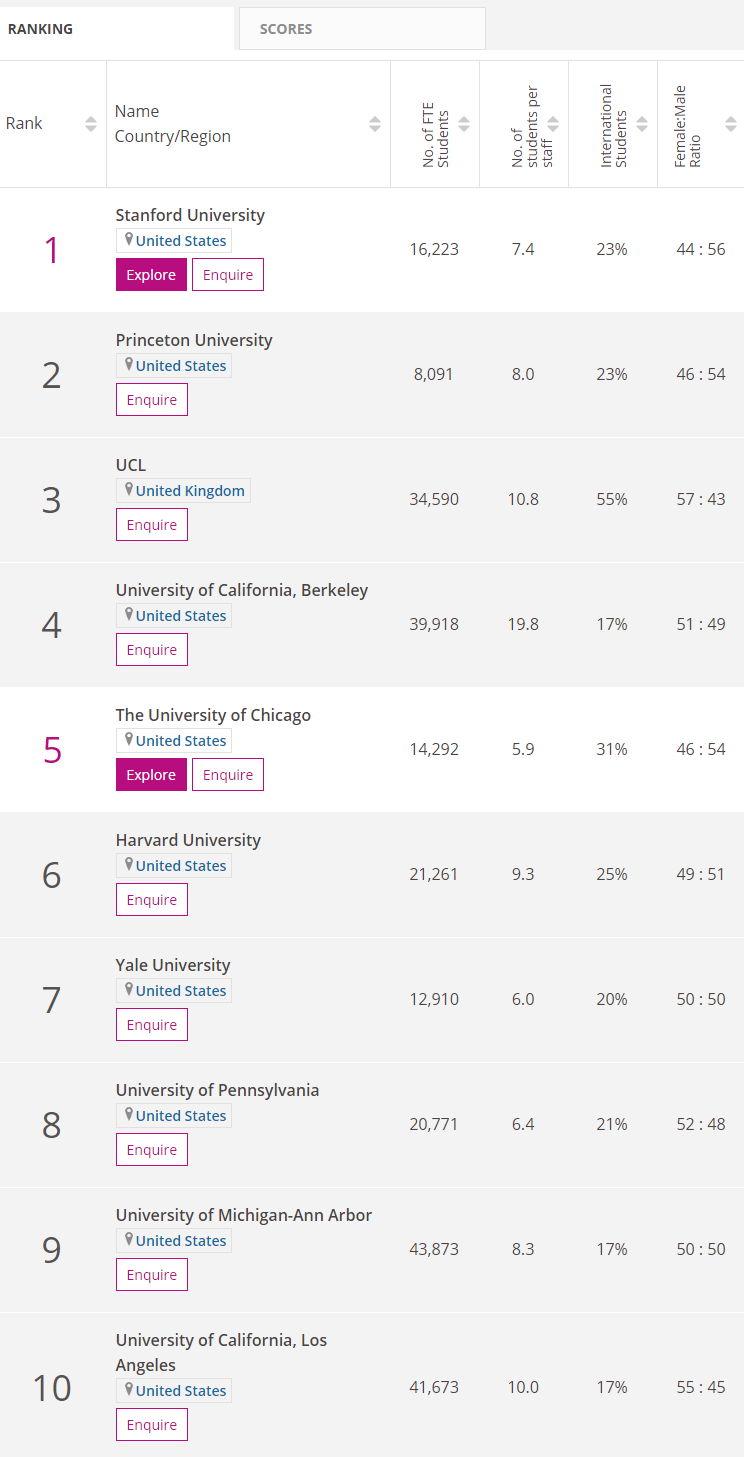The height and width of the screenshot is (1457, 744).
Task: Sort by International Students arrows
Action: coord(642,124)
